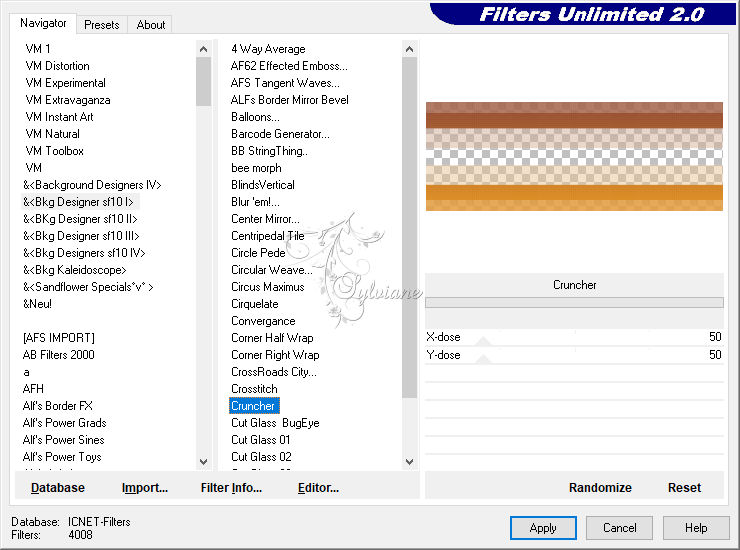Click the Database button
Screen dimensions: 740x550
[58, 488]
